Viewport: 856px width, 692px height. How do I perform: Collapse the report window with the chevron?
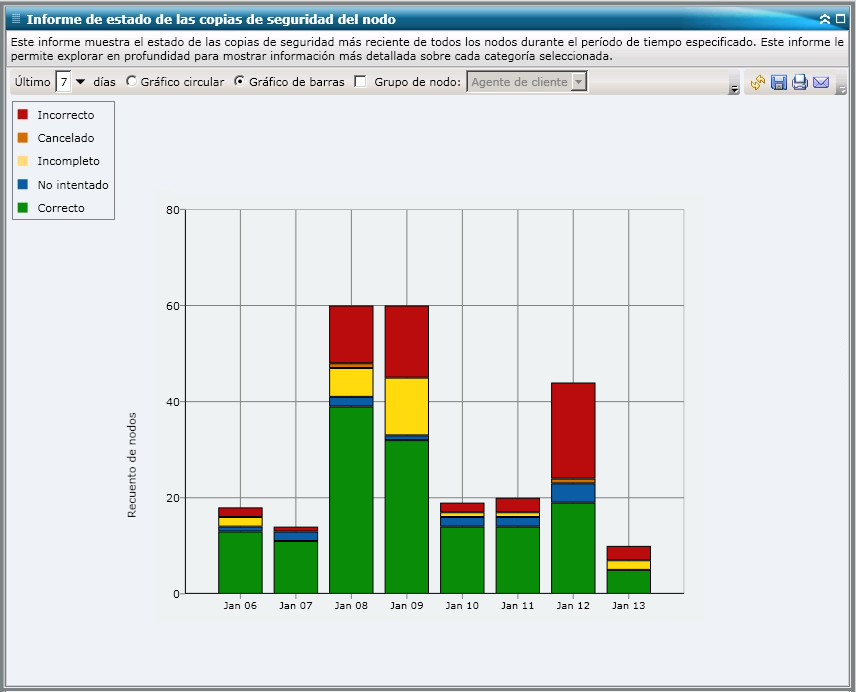pyautogui.click(x=824, y=18)
